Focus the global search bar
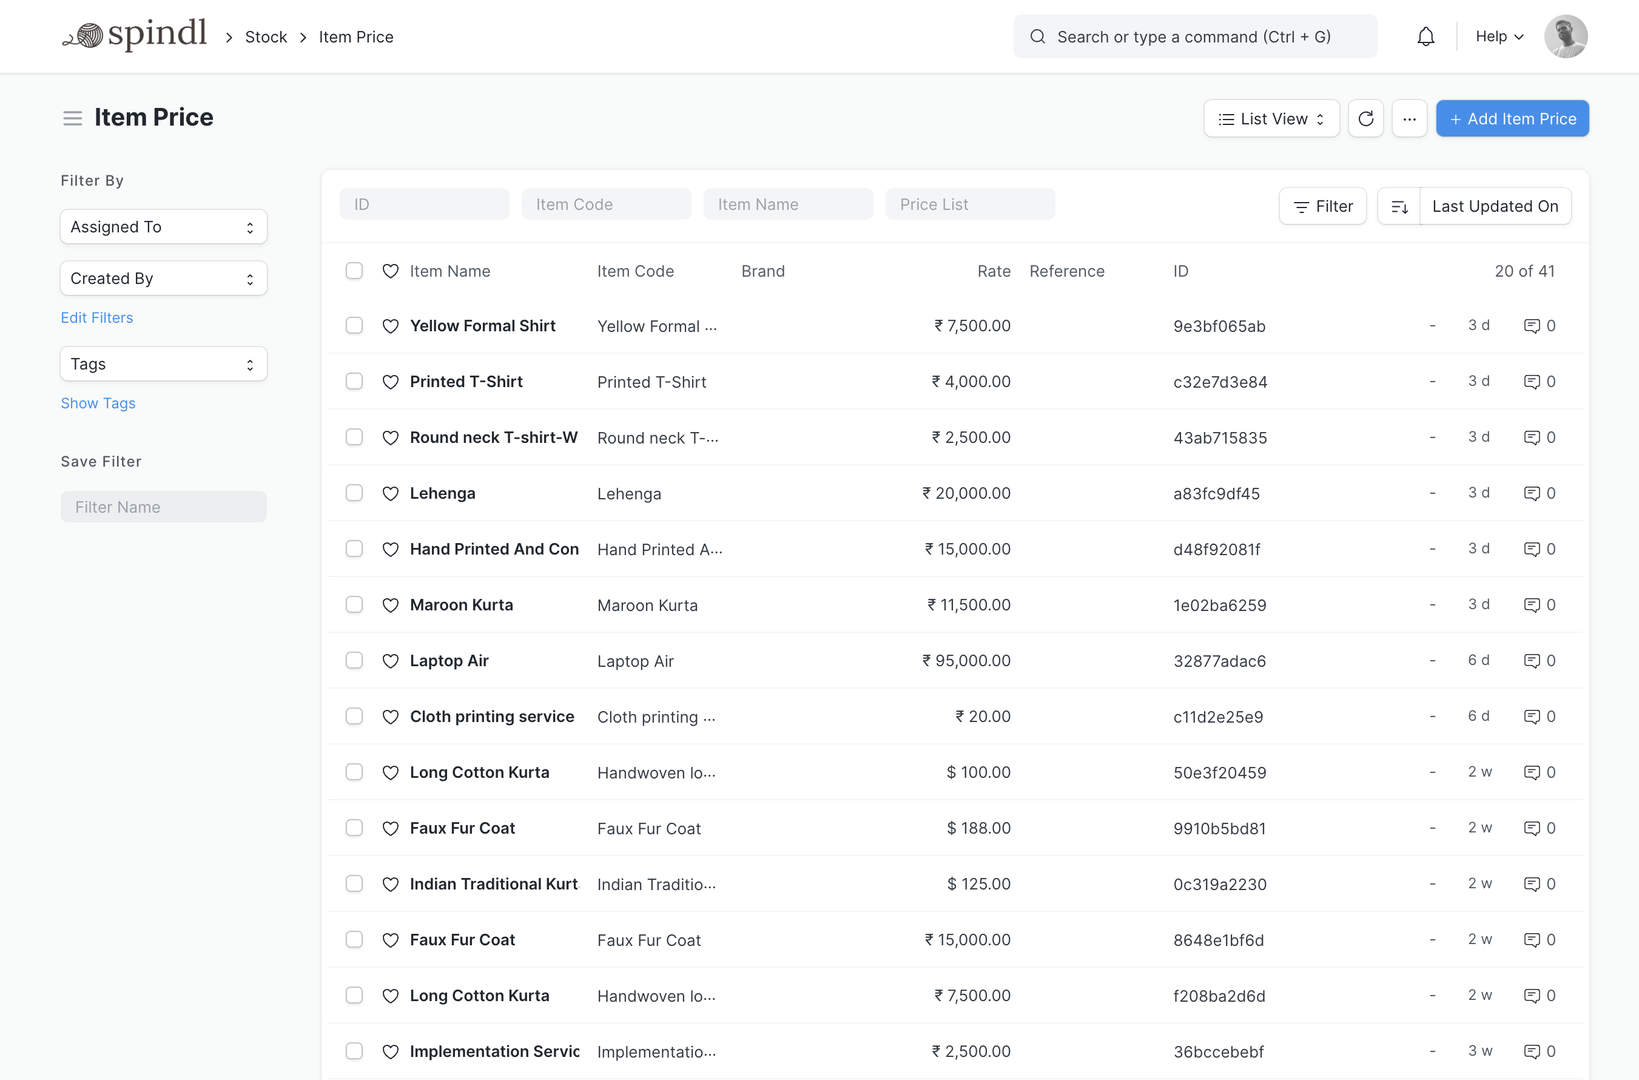Screen dimensions: 1639x1080 pyautogui.click(x=1195, y=37)
